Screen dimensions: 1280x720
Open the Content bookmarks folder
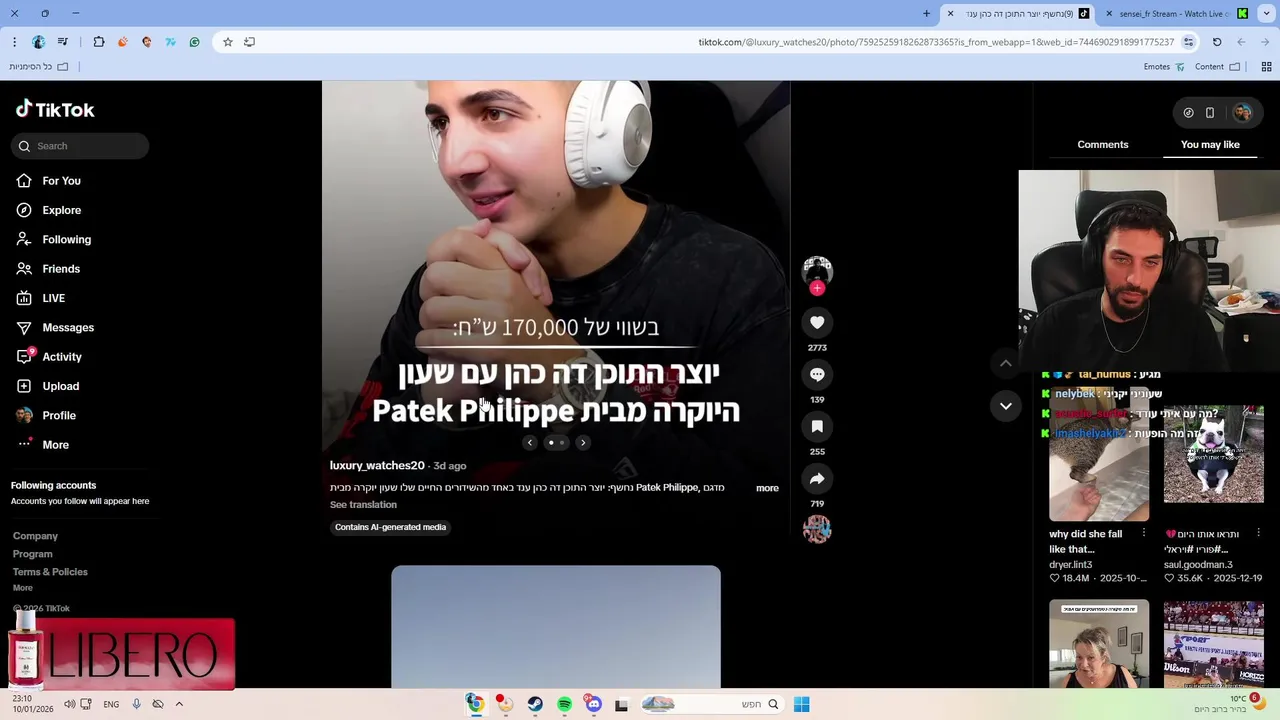(x=1218, y=67)
